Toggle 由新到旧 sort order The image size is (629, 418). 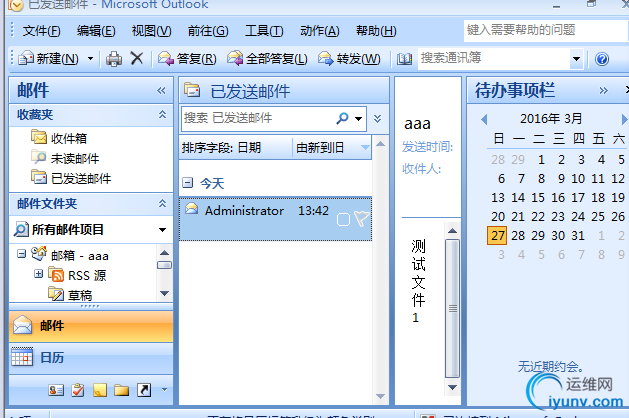click(332, 148)
